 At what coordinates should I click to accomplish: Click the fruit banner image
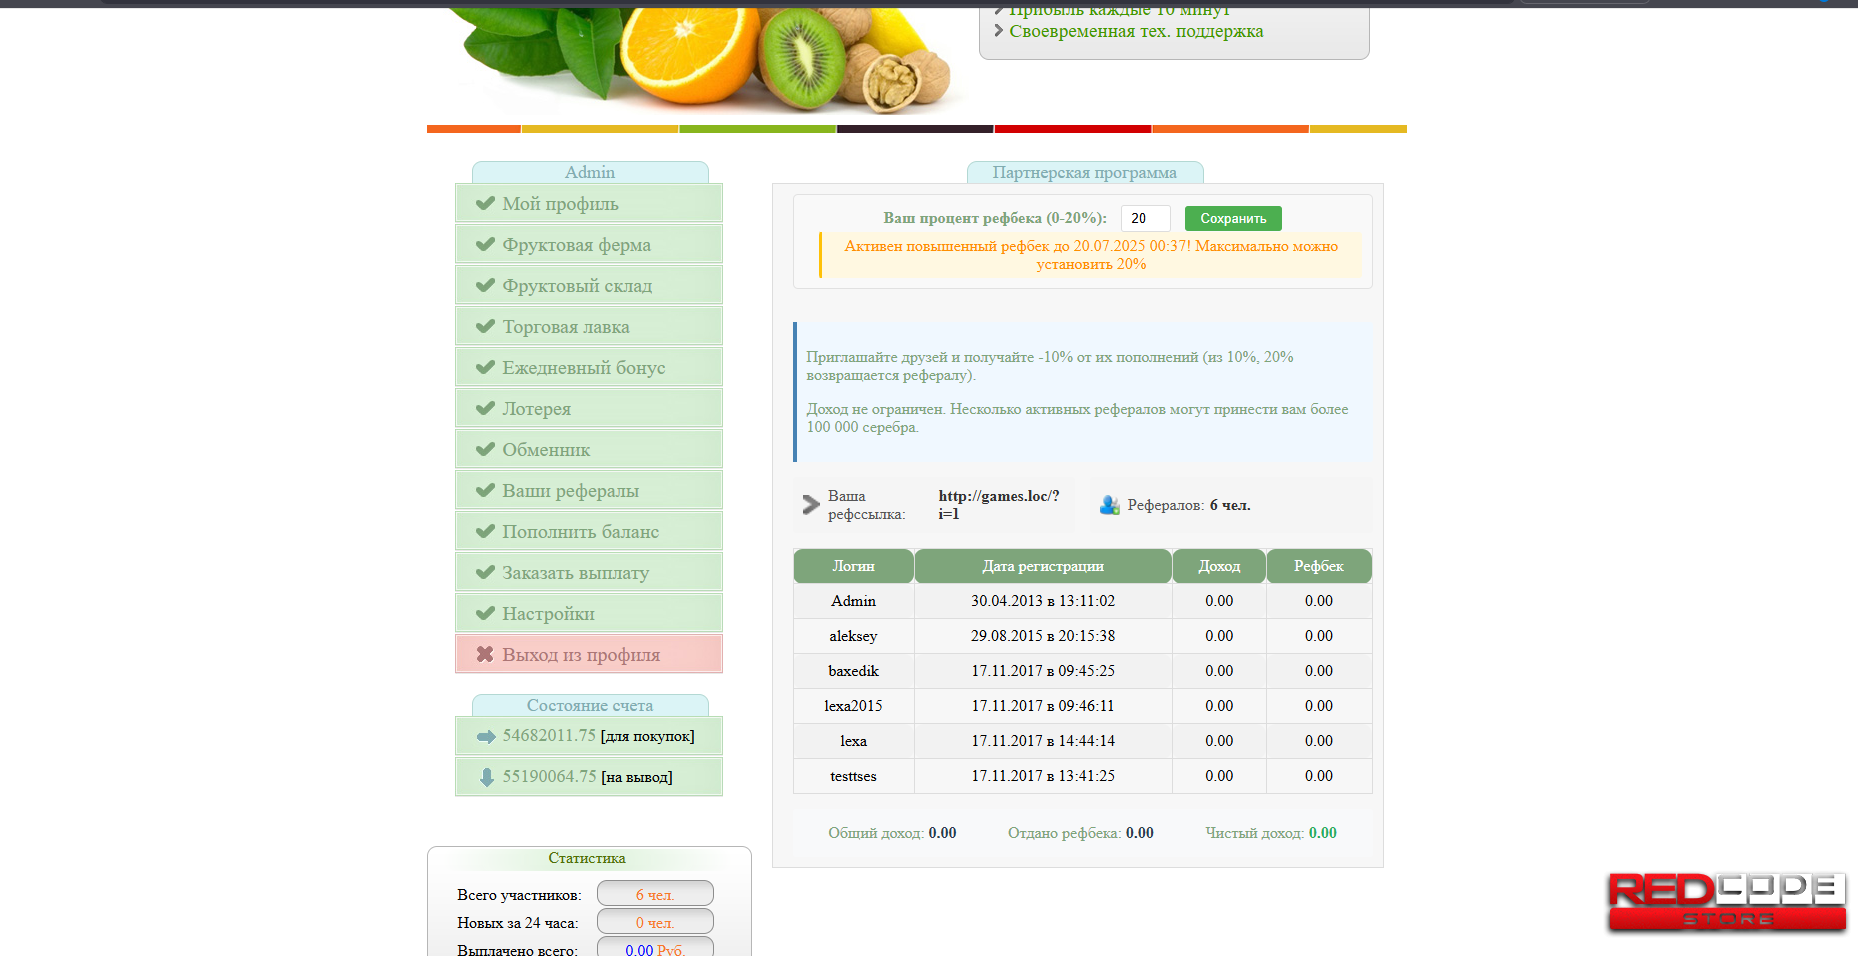[x=700, y=60]
